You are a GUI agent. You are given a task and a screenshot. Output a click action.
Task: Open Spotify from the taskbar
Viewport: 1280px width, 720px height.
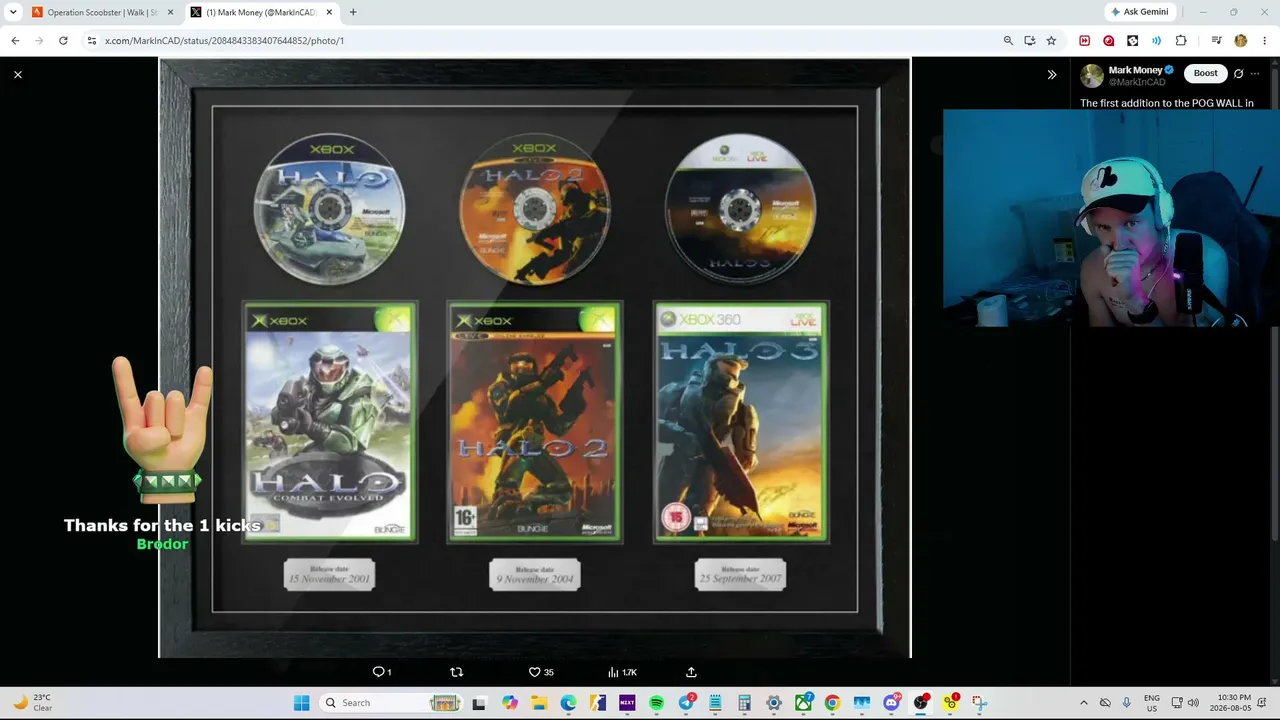tap(656, 703)
